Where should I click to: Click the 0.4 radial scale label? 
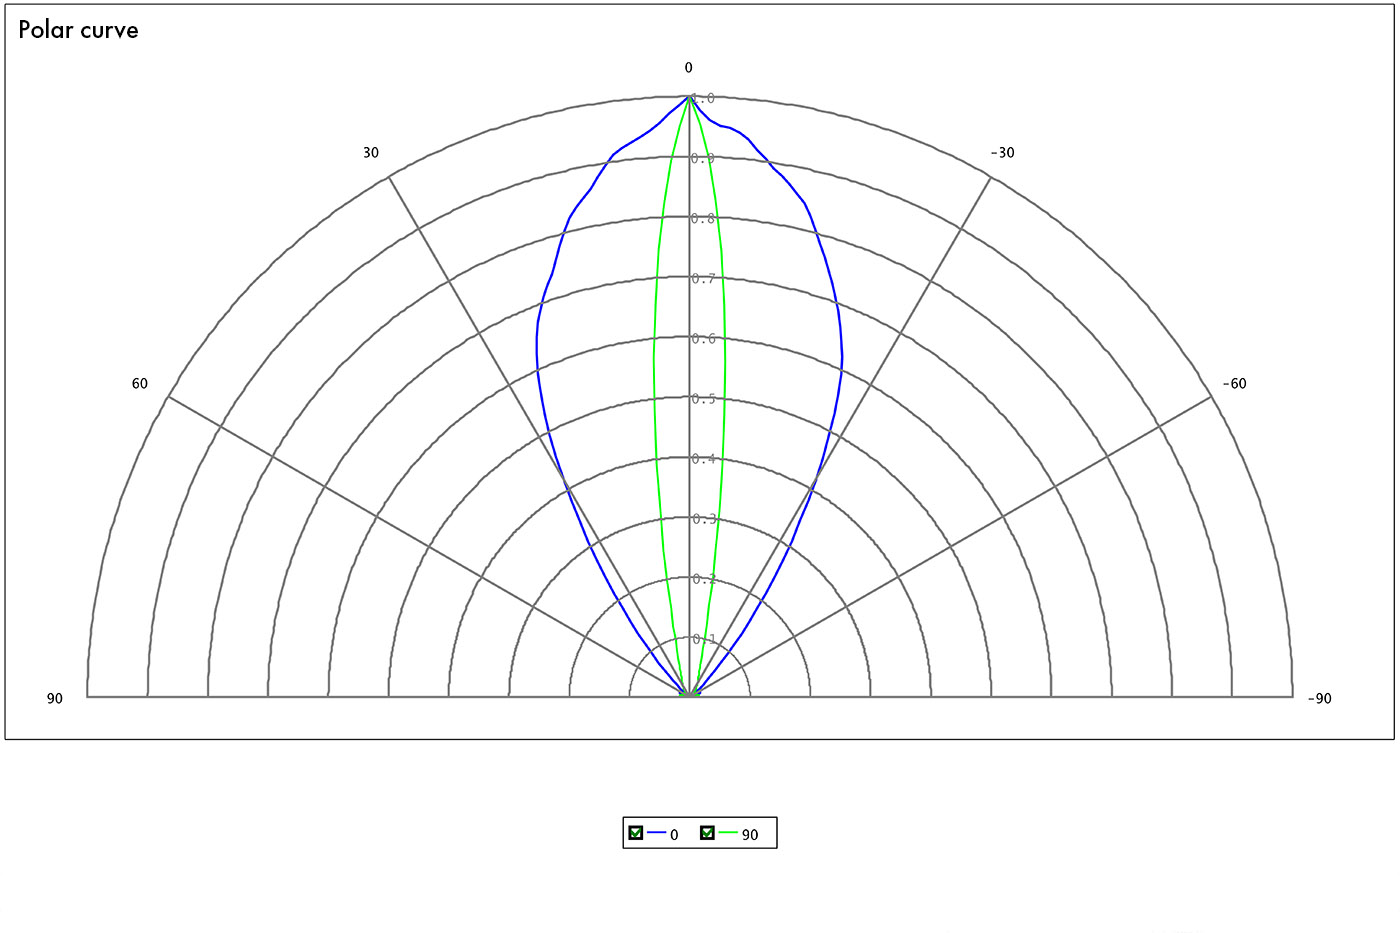704,459
